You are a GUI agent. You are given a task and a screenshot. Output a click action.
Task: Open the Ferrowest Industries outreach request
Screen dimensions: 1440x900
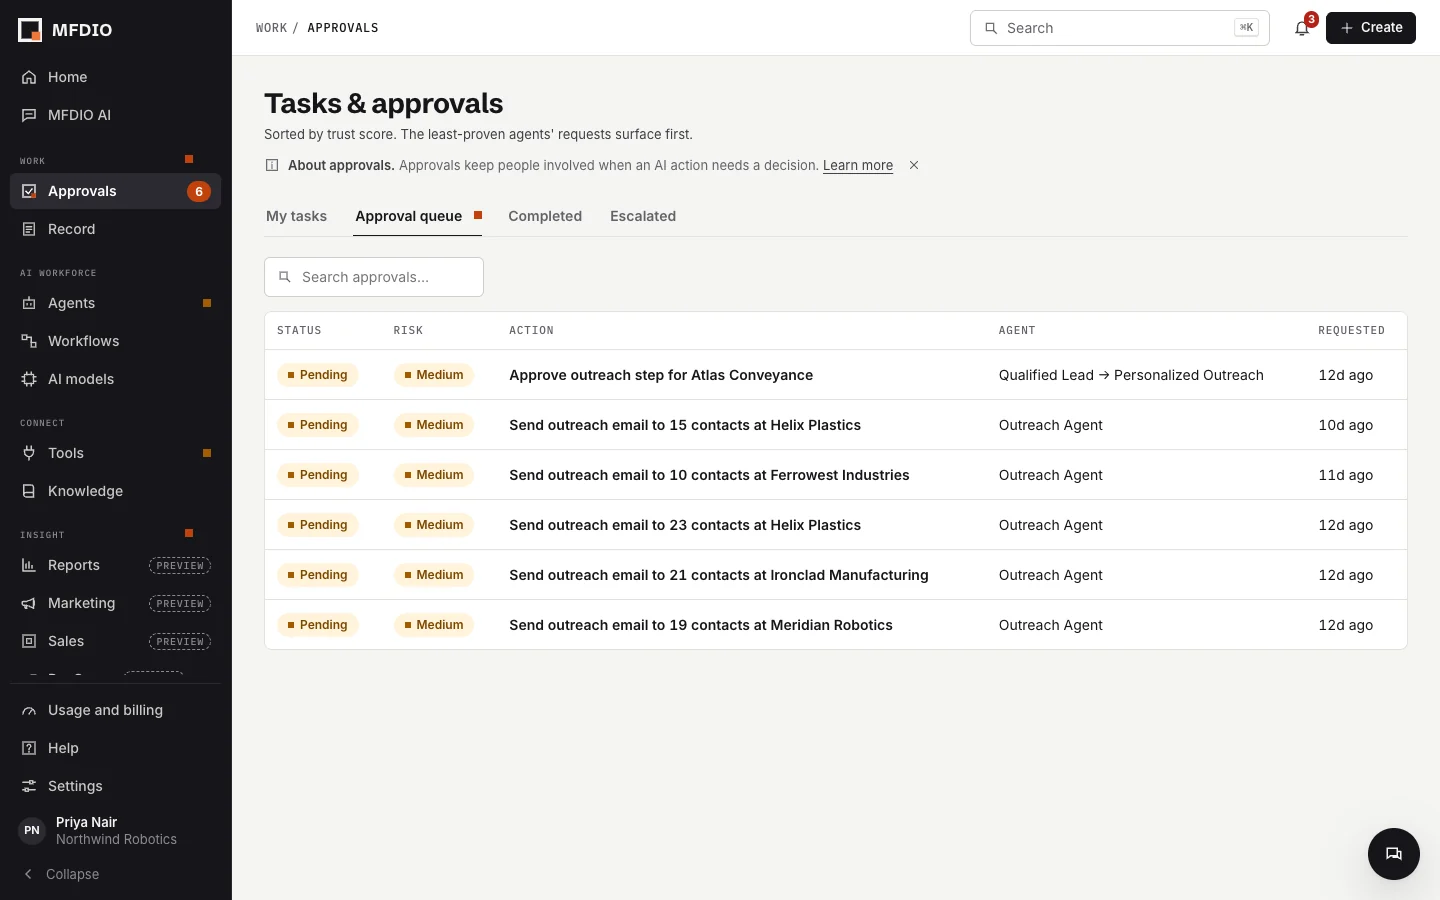[709, 475]
